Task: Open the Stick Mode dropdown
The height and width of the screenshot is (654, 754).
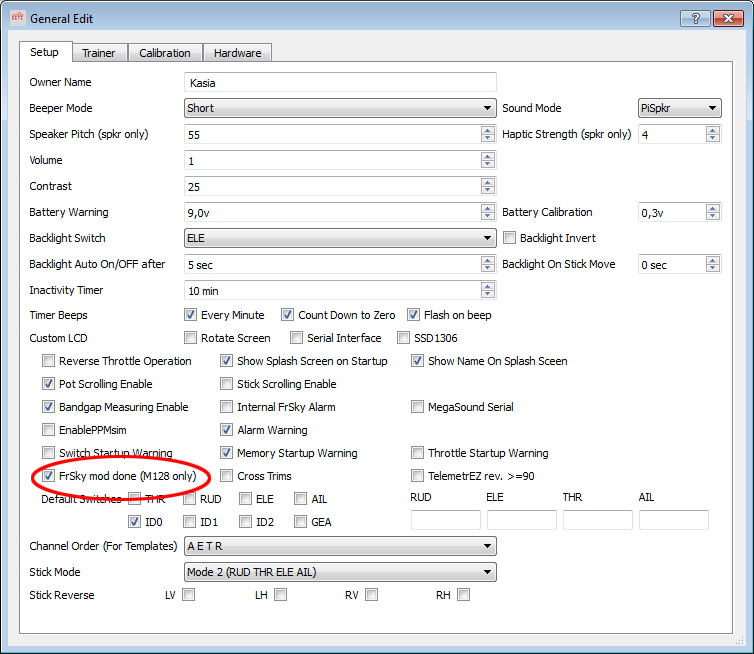Action: coord(340,572)
